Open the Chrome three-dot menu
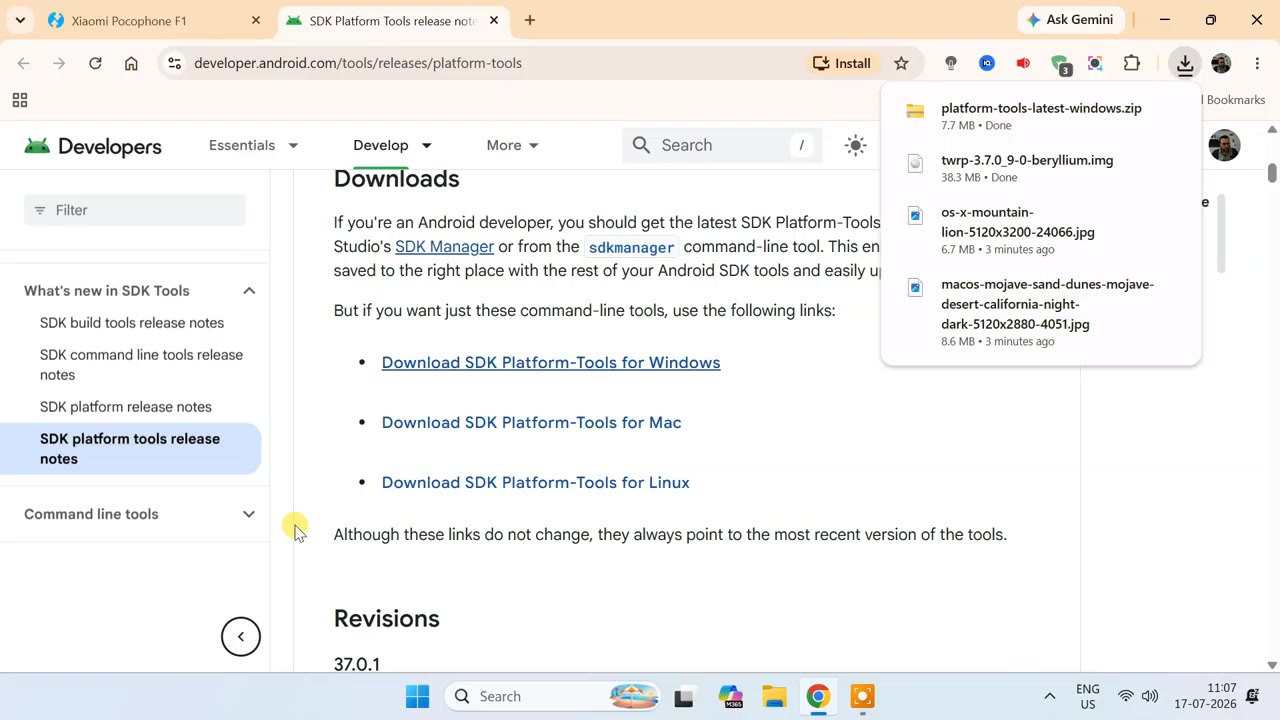1280x720 pixels. click(1257, 63)
